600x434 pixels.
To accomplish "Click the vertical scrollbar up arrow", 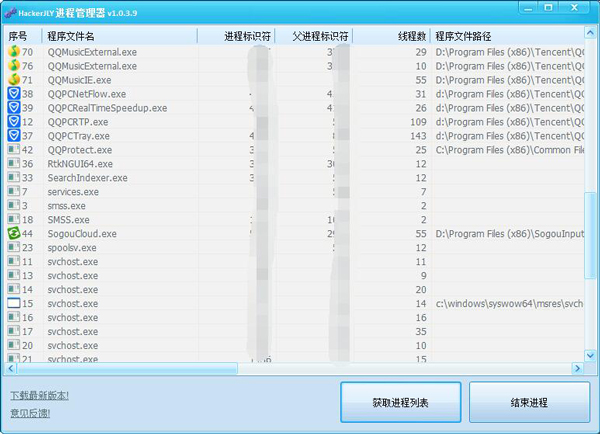I will point(590,33).
